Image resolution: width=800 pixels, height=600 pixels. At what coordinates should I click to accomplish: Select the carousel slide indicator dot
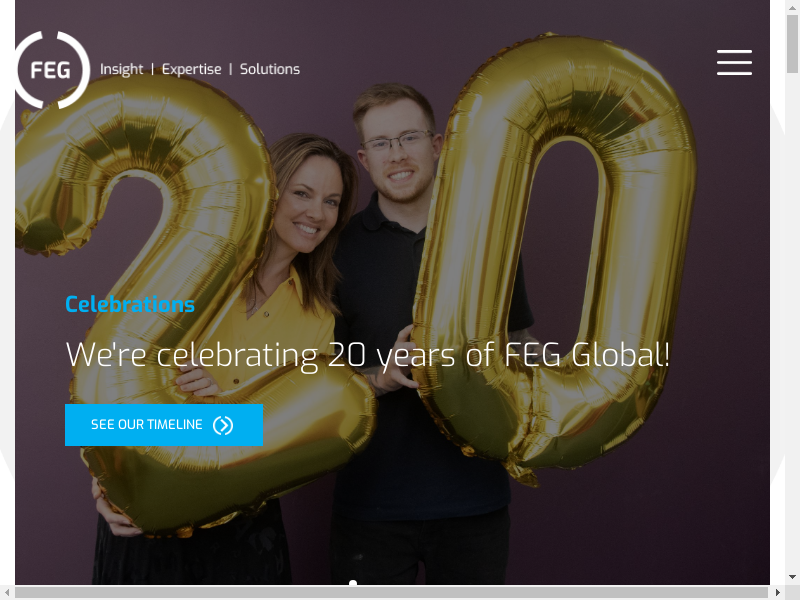[353, 582]
